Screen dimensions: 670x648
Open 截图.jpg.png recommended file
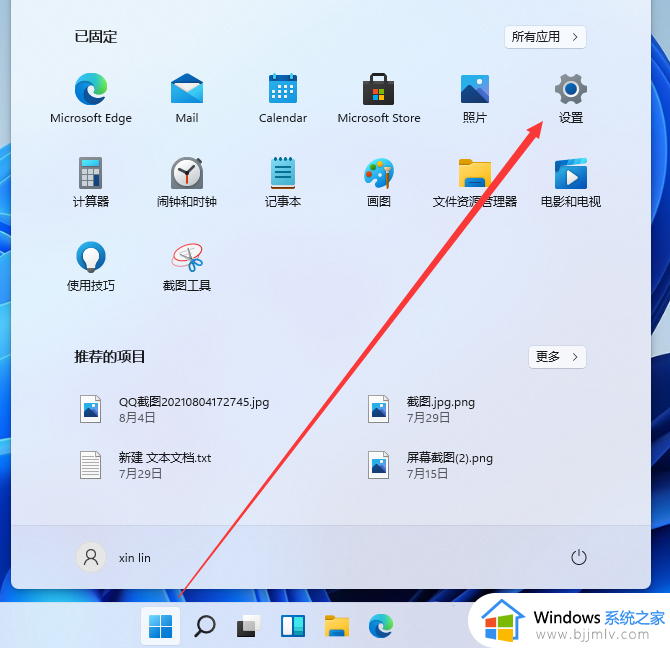[x=421, y=409]
